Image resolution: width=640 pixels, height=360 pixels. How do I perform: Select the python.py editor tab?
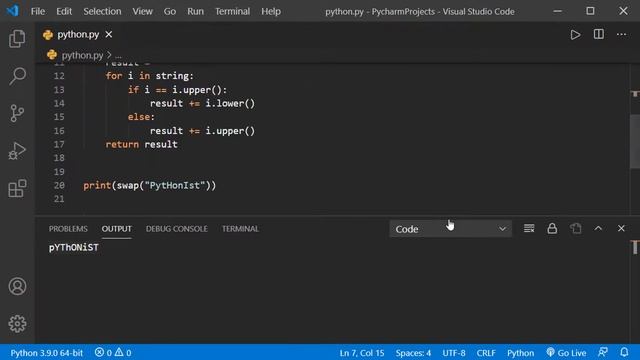click(x=78, y=35)
